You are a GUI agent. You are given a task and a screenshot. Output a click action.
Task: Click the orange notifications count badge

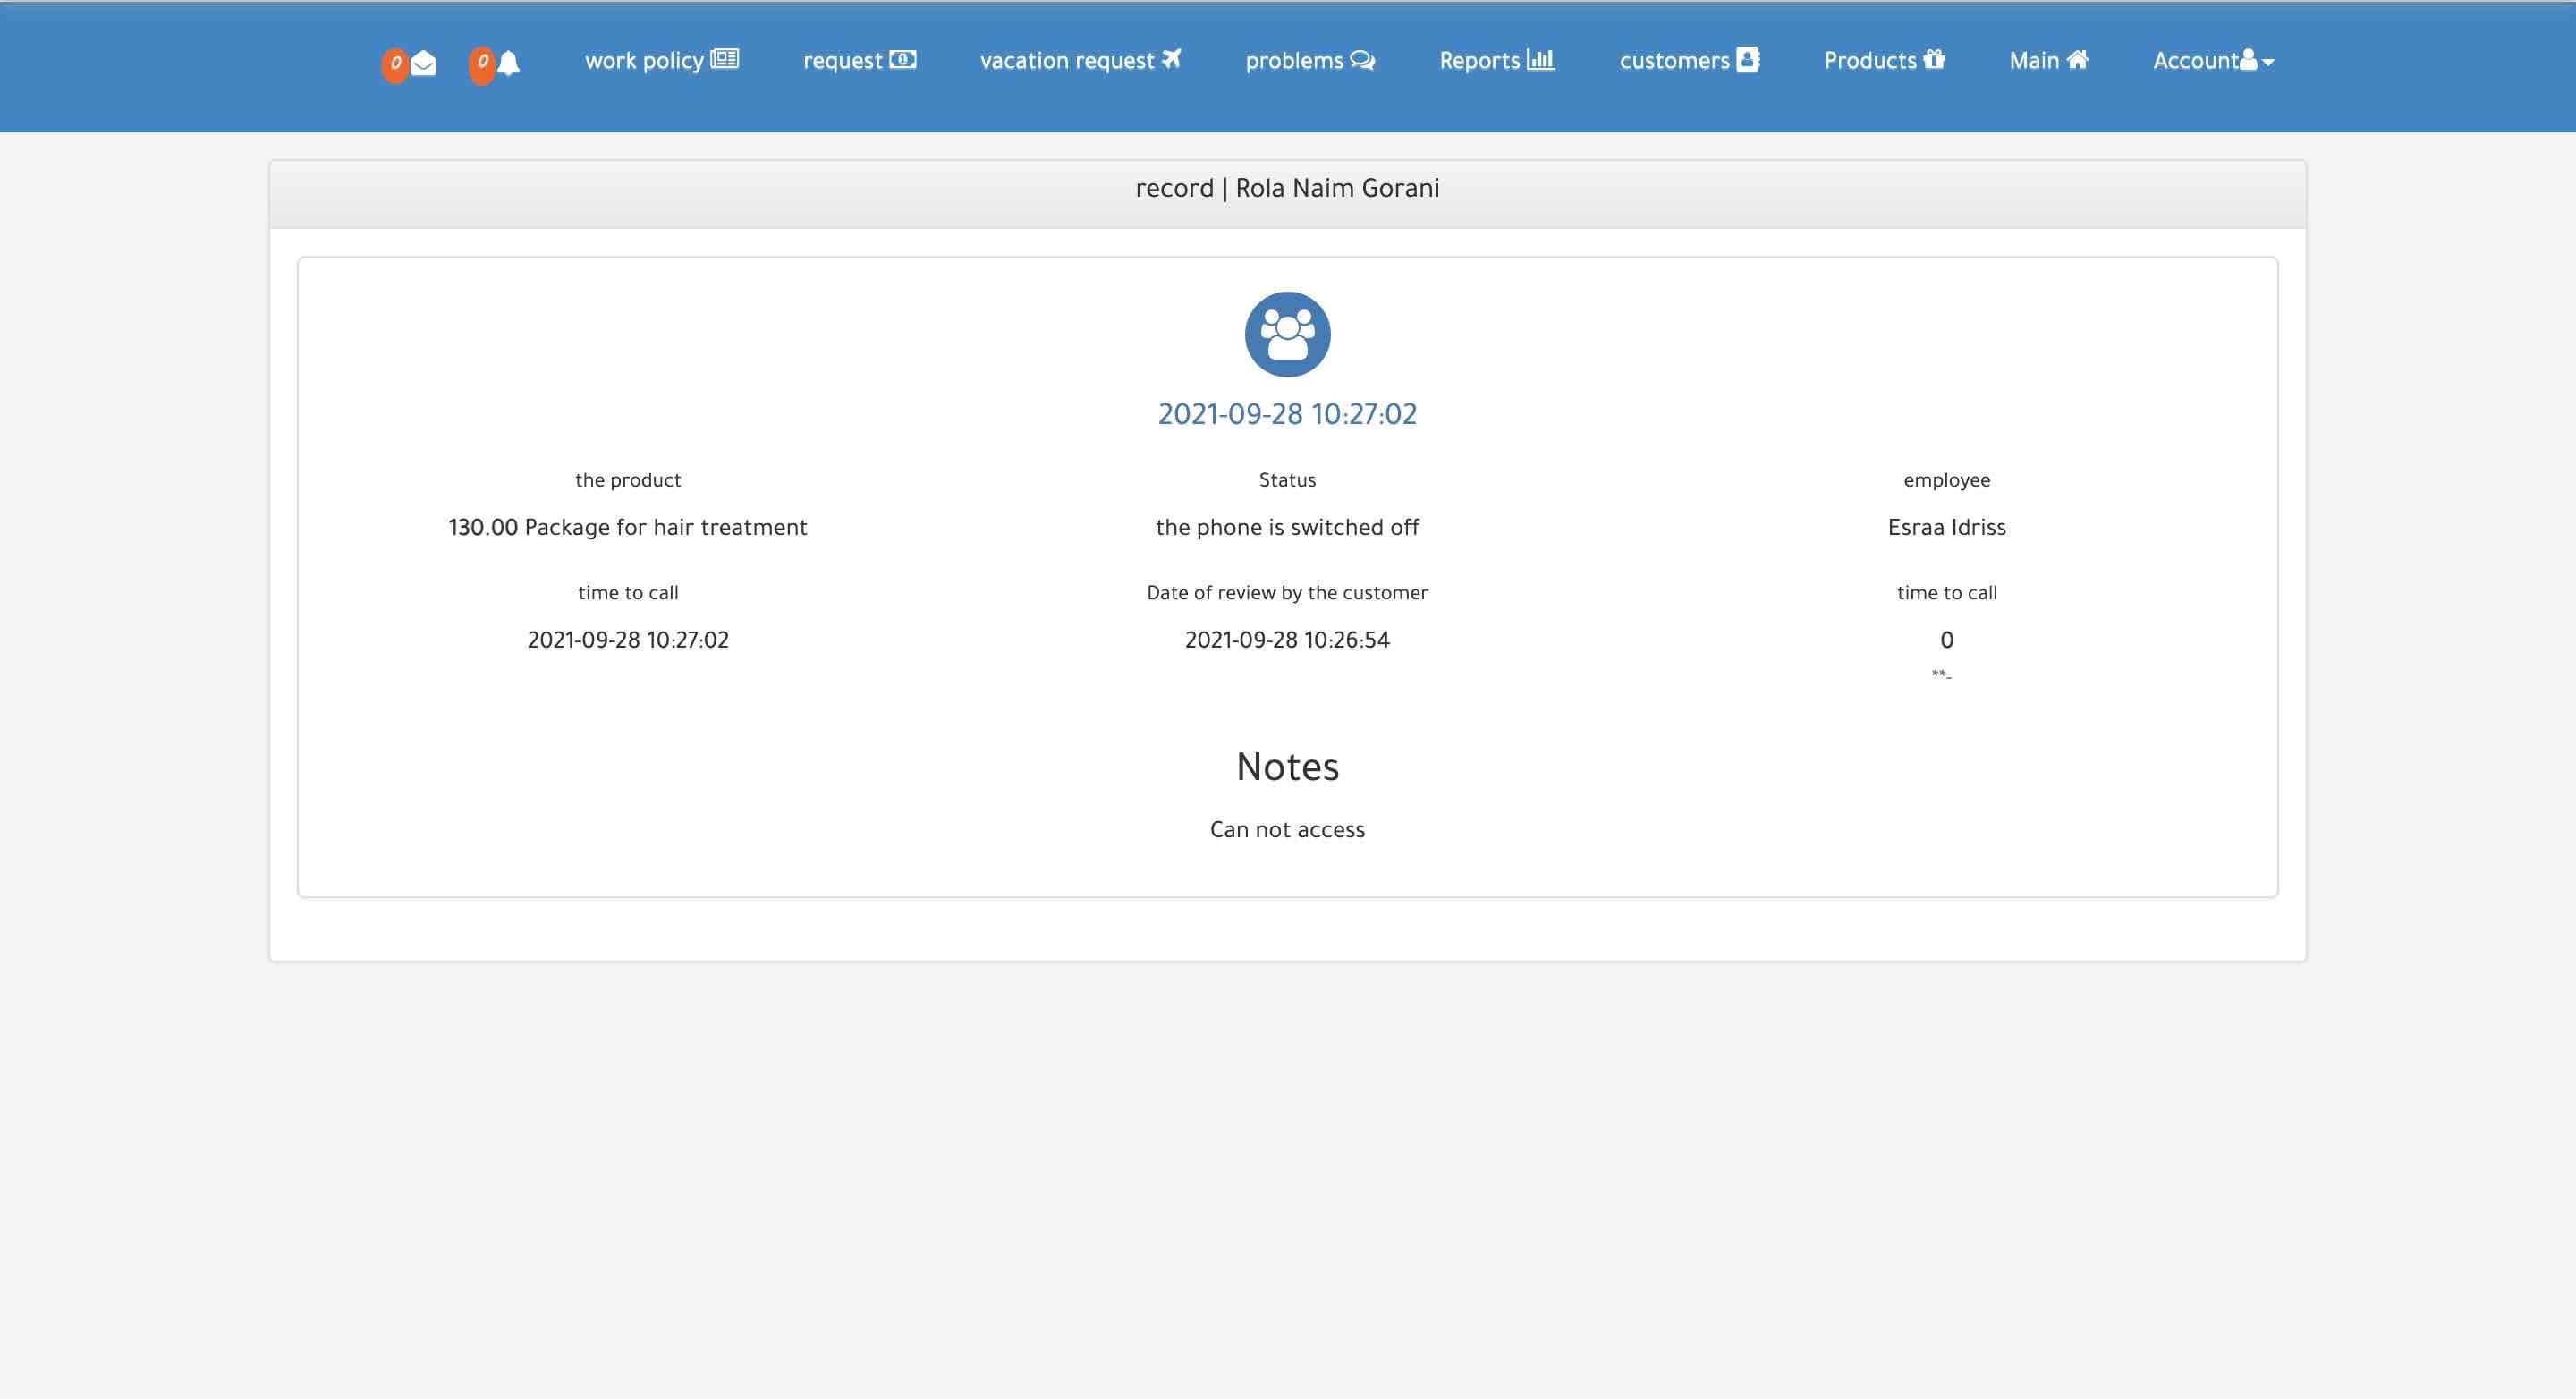coord(482,64)
